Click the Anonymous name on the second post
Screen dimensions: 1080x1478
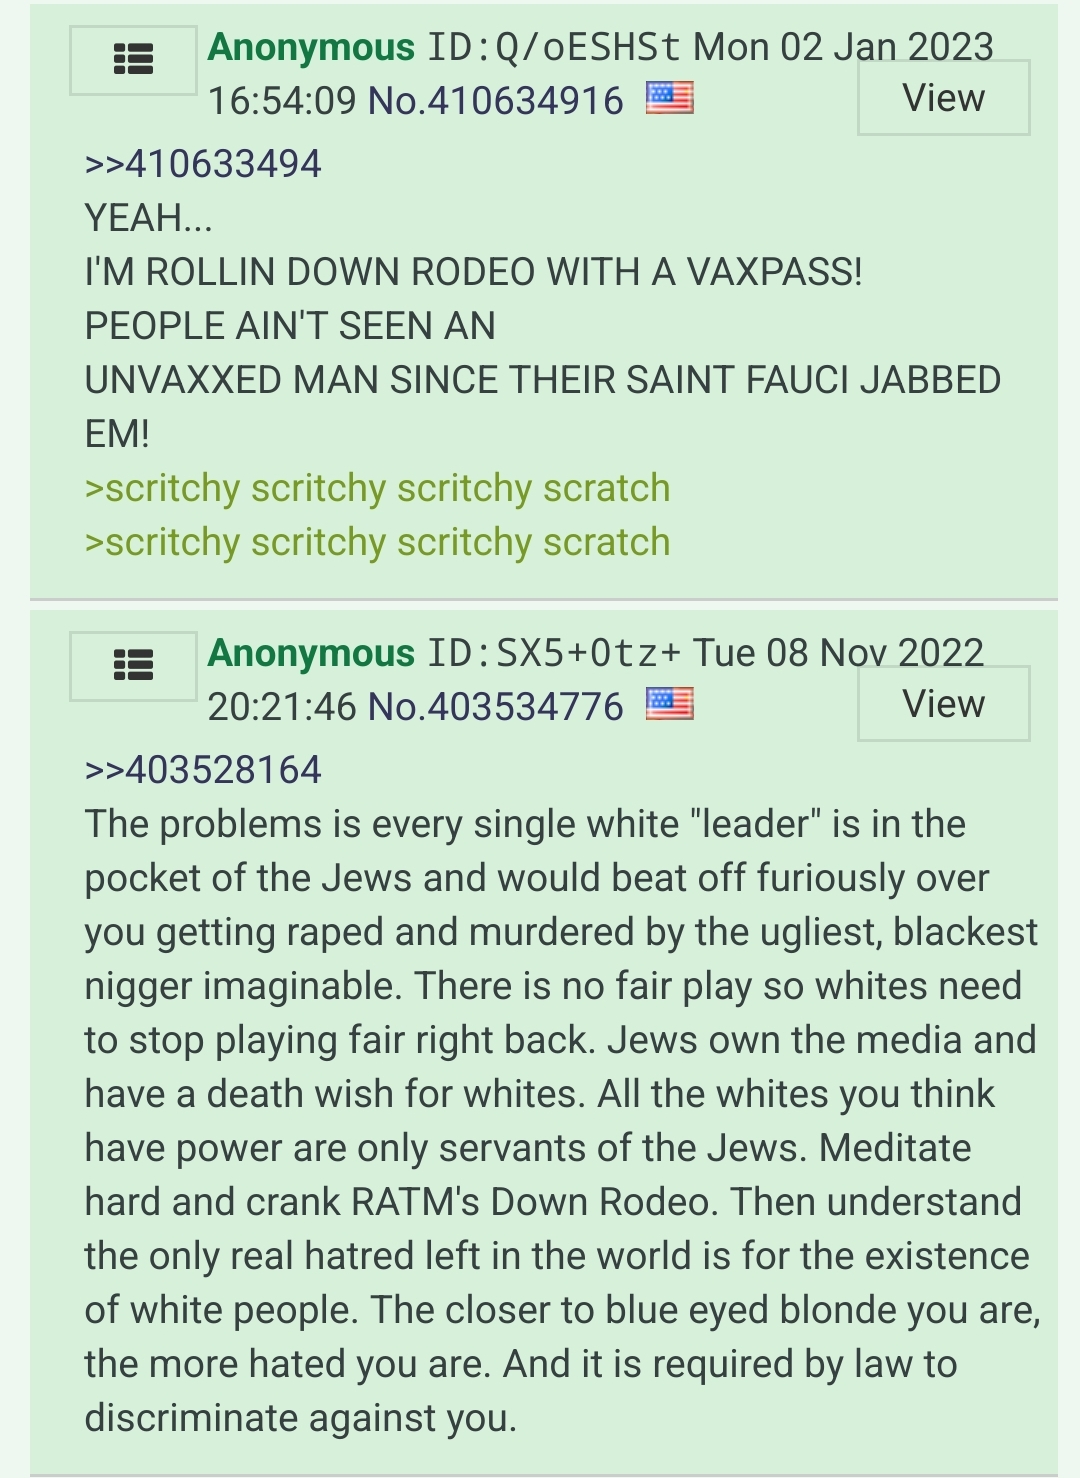pyautogui.click(x=311, y=653)
